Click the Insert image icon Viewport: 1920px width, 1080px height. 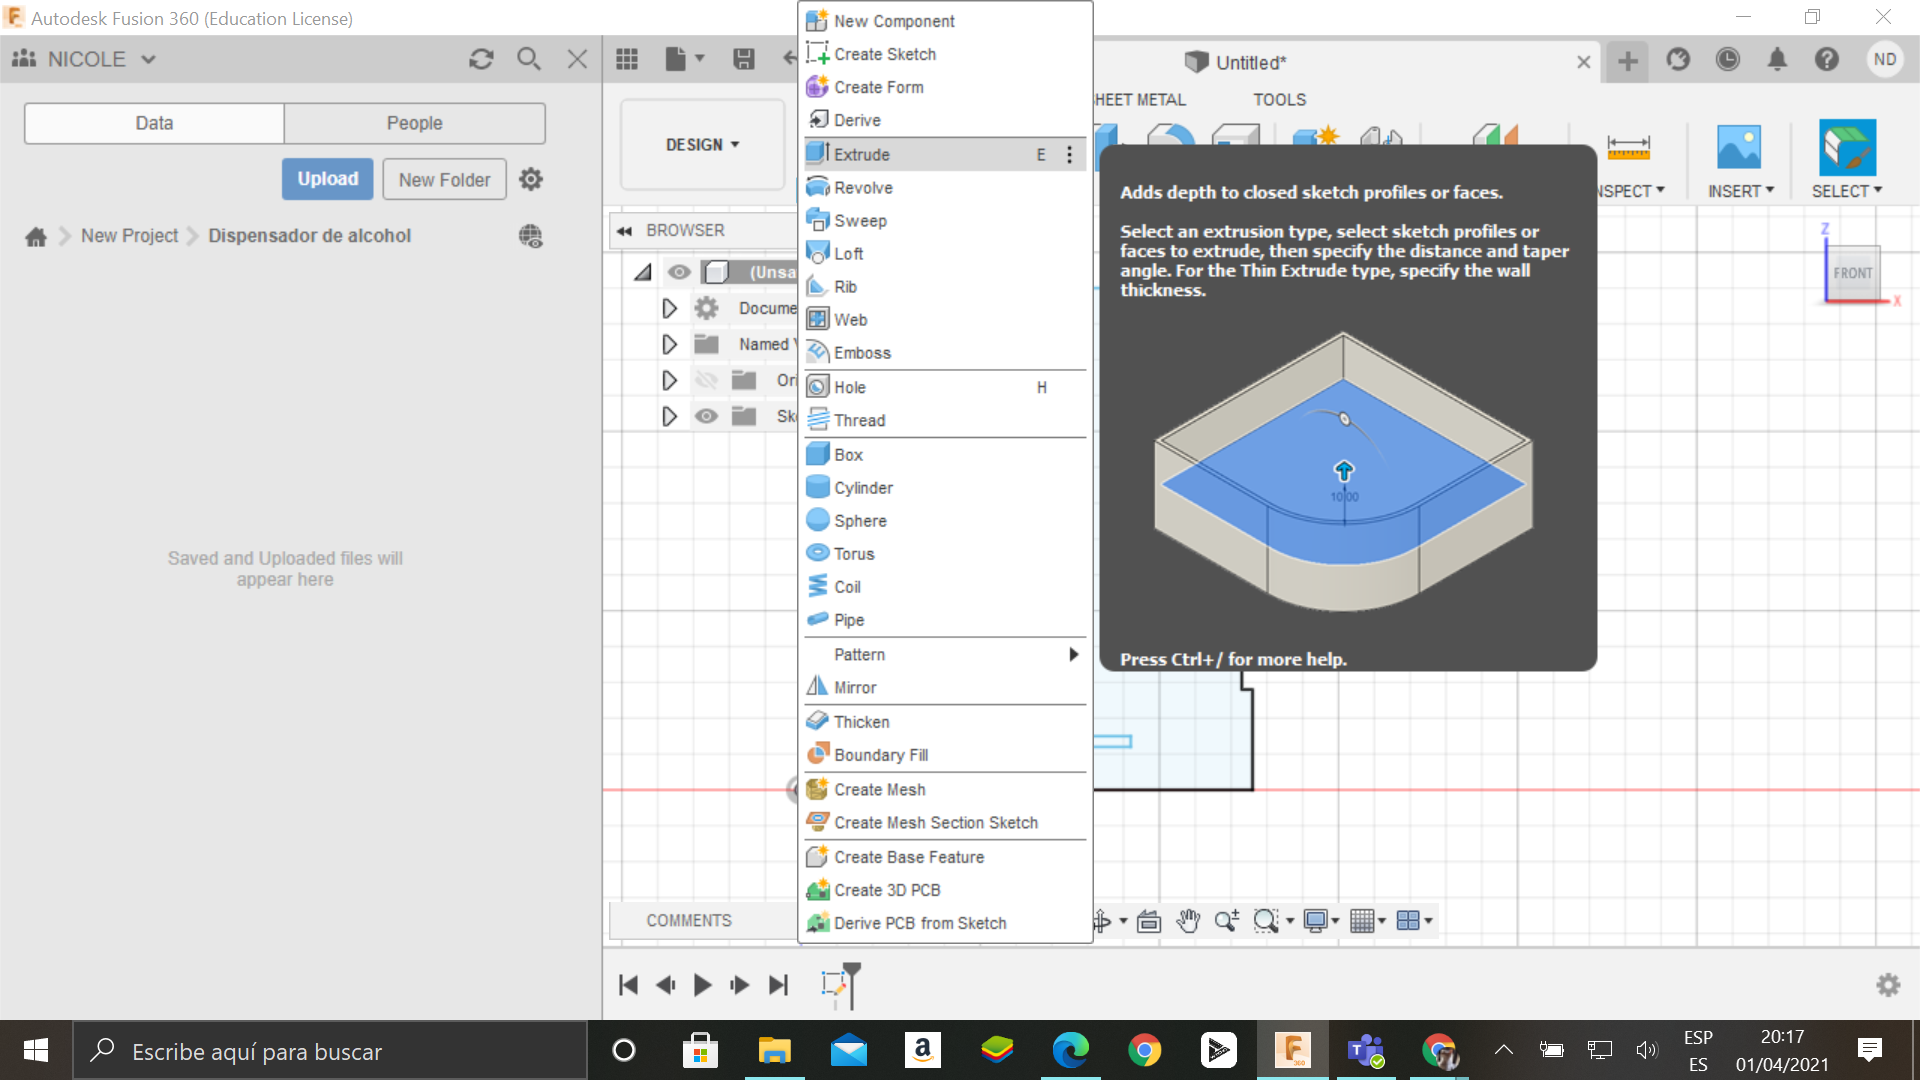(x=1739, y=148)
